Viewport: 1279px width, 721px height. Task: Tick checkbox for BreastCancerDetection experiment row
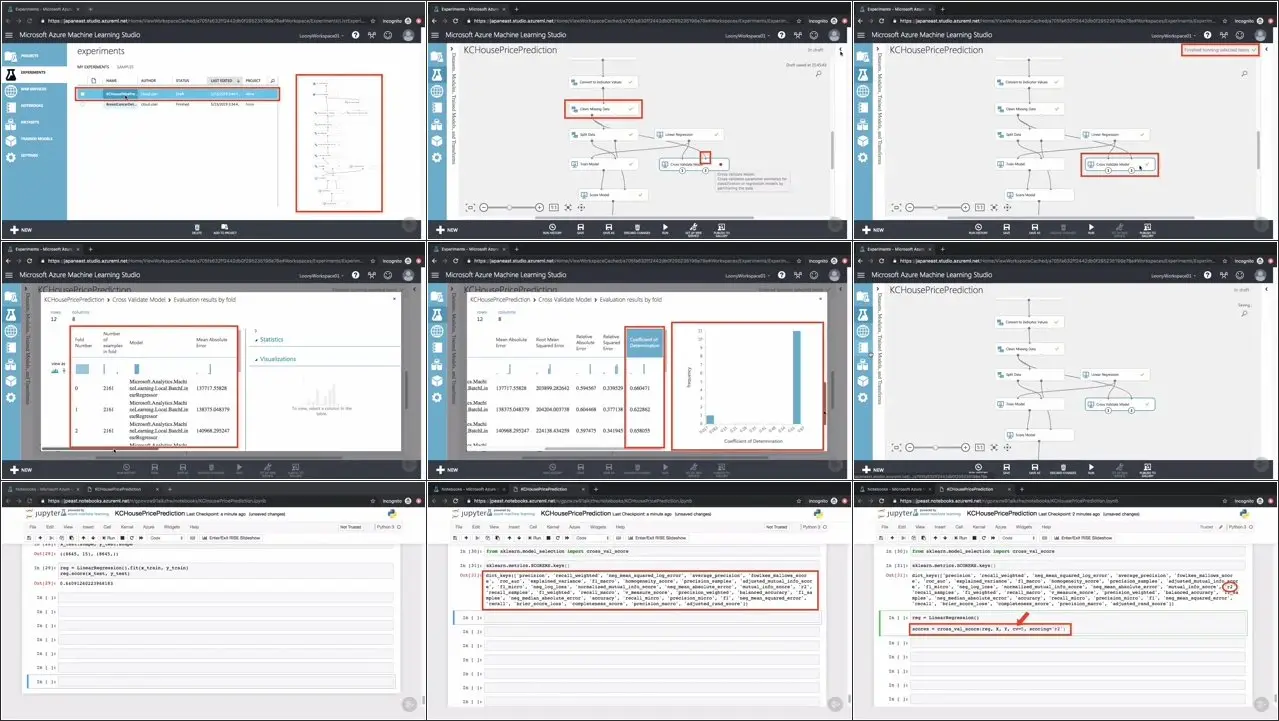[83, 104]
